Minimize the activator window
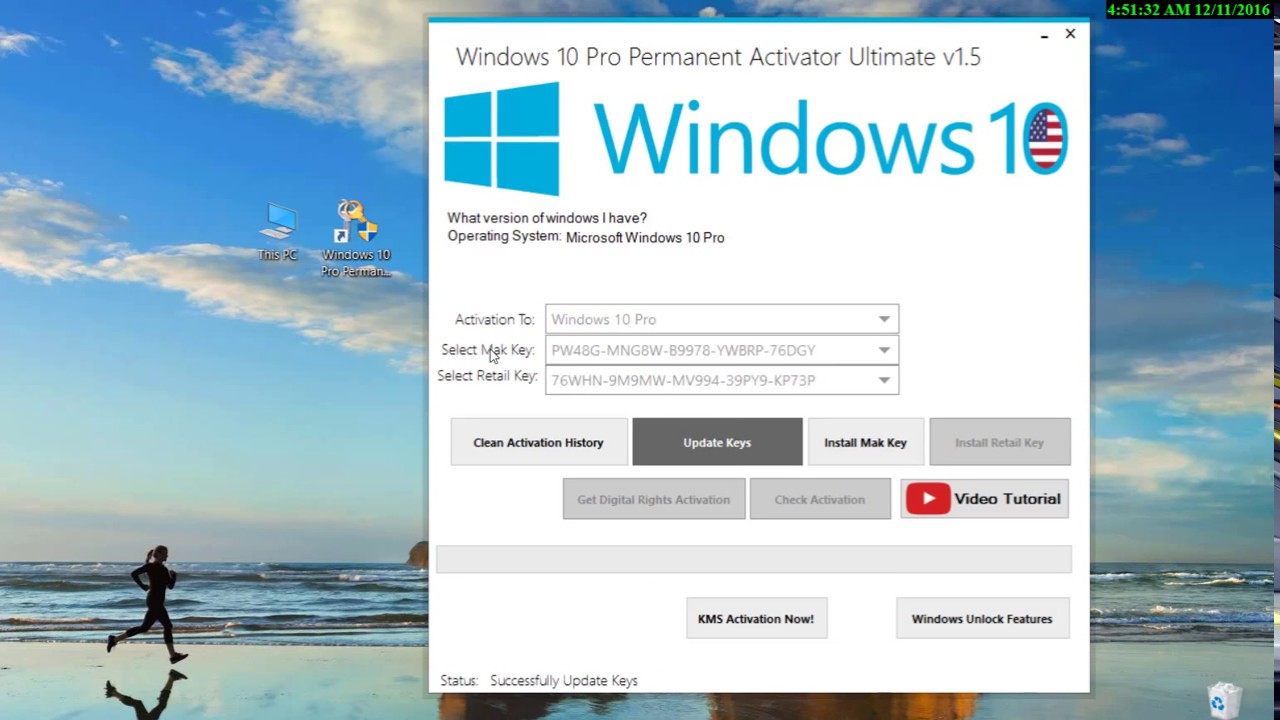This screenshot has width=1280, height=720. (x=1044, y=35)
